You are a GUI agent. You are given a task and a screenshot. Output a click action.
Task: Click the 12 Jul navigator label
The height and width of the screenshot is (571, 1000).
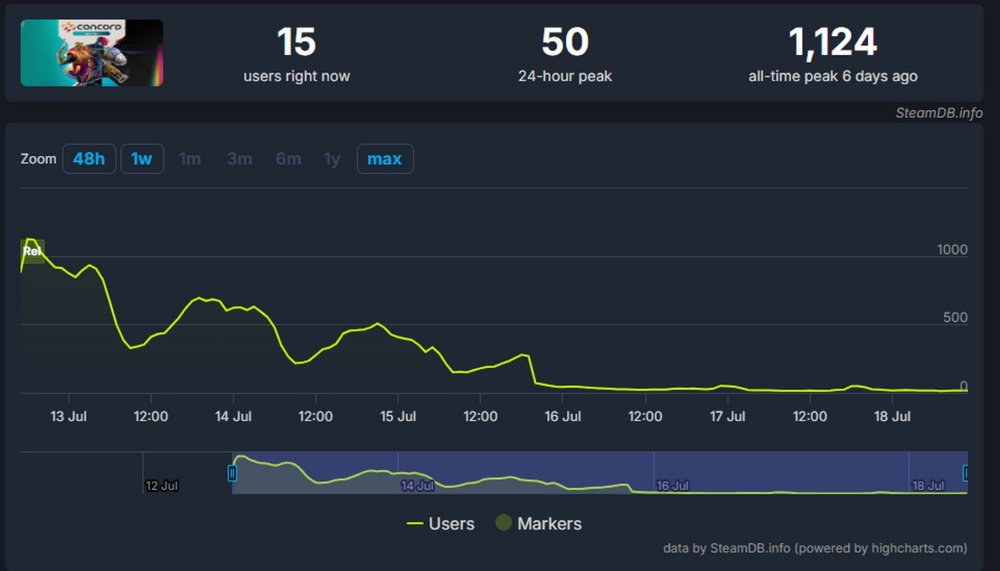(161, 486)
